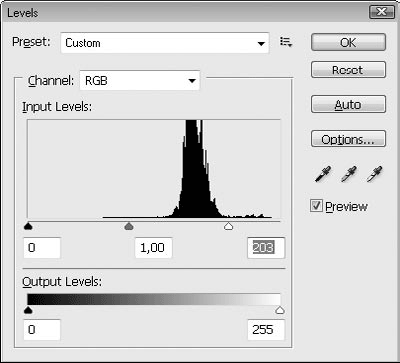
Task: Click the output black slider handle
Action: point(28,310)
